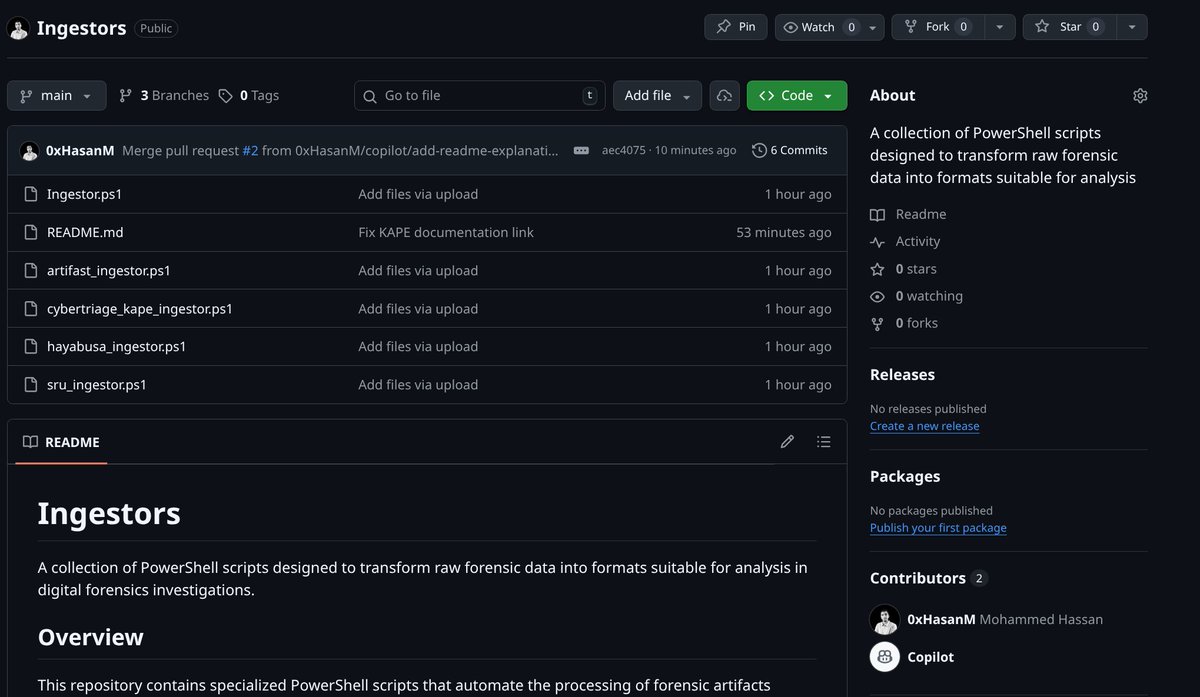1200x697 pixels.
Task: Select the README tab
Action: tap(61, 442)
